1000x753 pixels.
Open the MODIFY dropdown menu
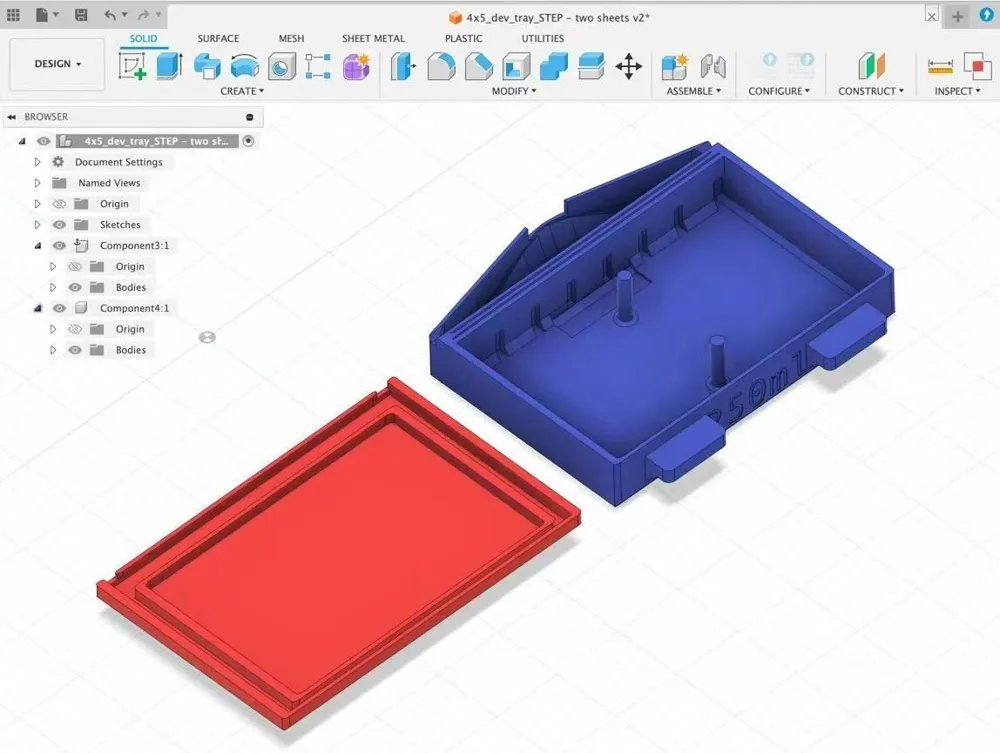click(x=514, y=91)
